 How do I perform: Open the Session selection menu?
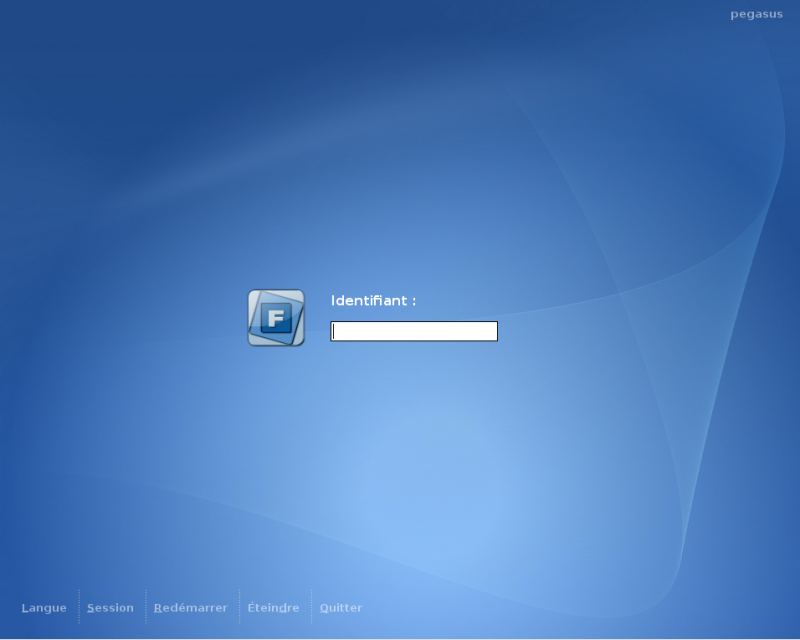pos(110,608)
